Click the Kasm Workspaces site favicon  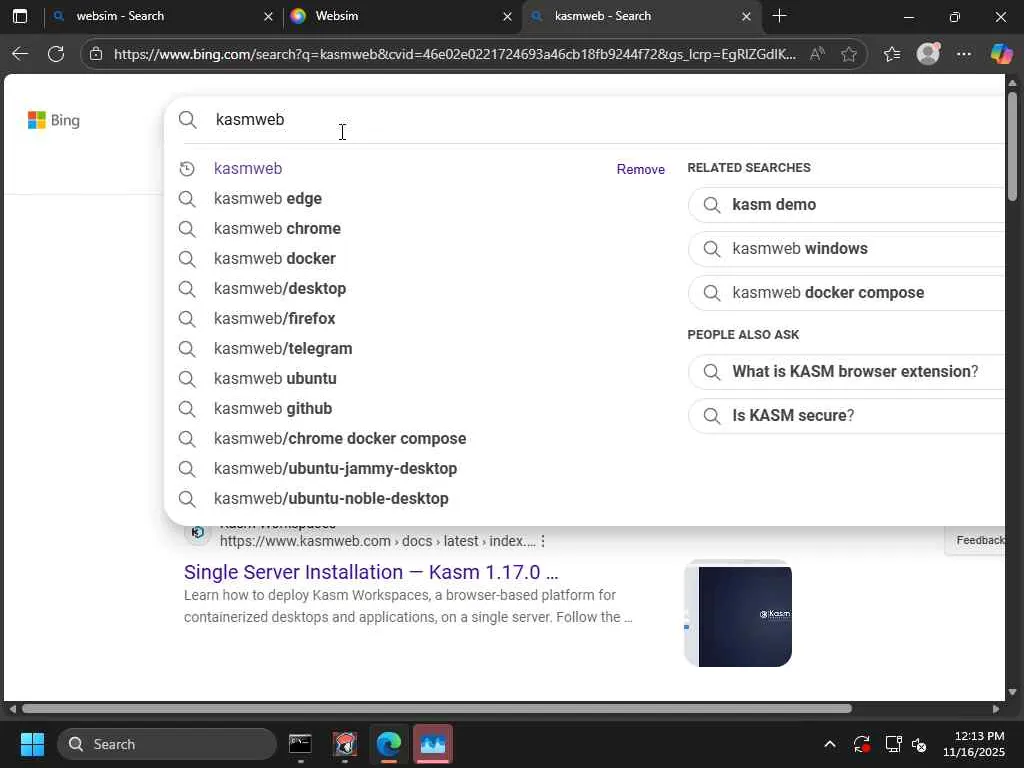[x=197, y=532]
